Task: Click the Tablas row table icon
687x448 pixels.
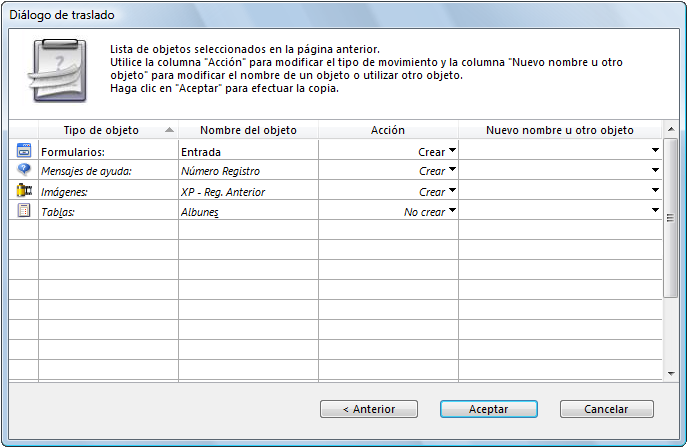Action: 24,211
